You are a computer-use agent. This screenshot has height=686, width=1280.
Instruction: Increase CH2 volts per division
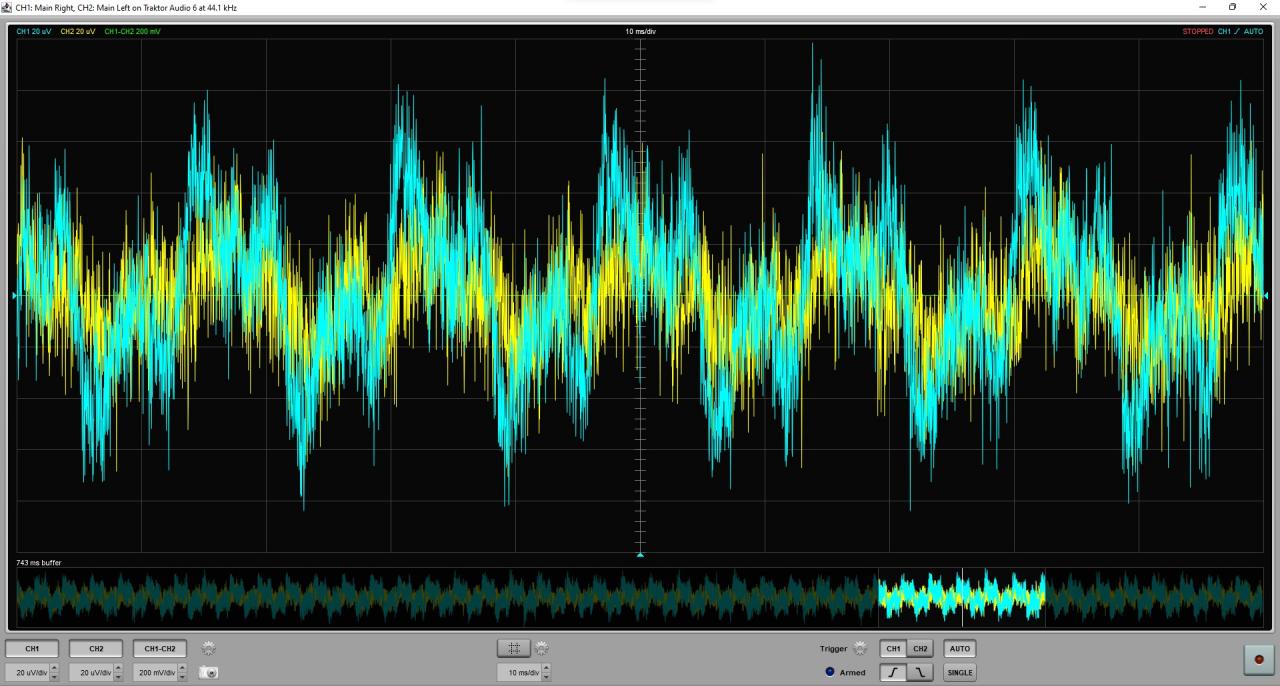click(118, 669)
